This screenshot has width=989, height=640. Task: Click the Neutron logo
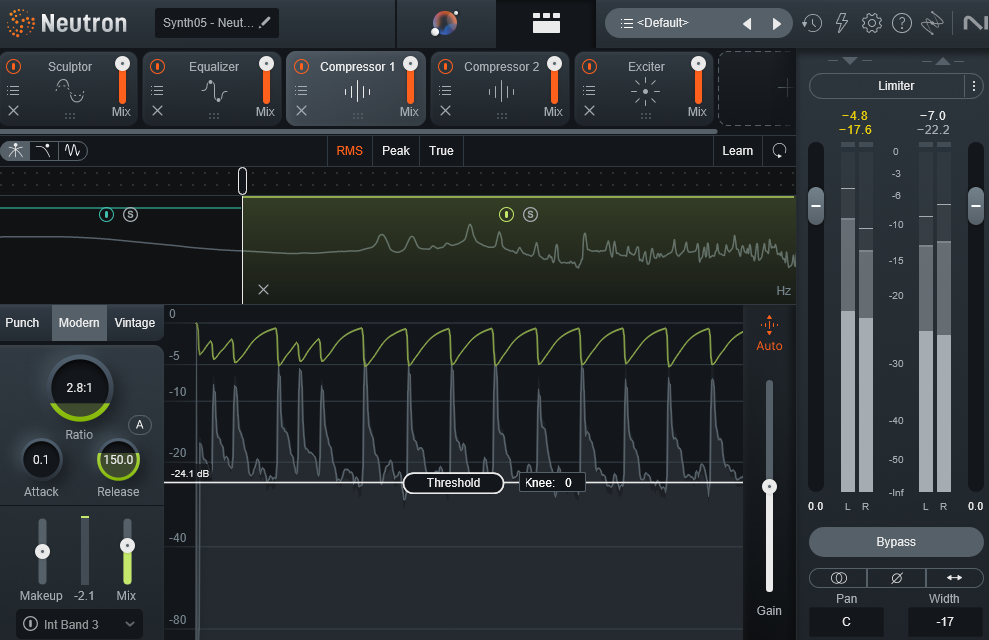point(66,23)
